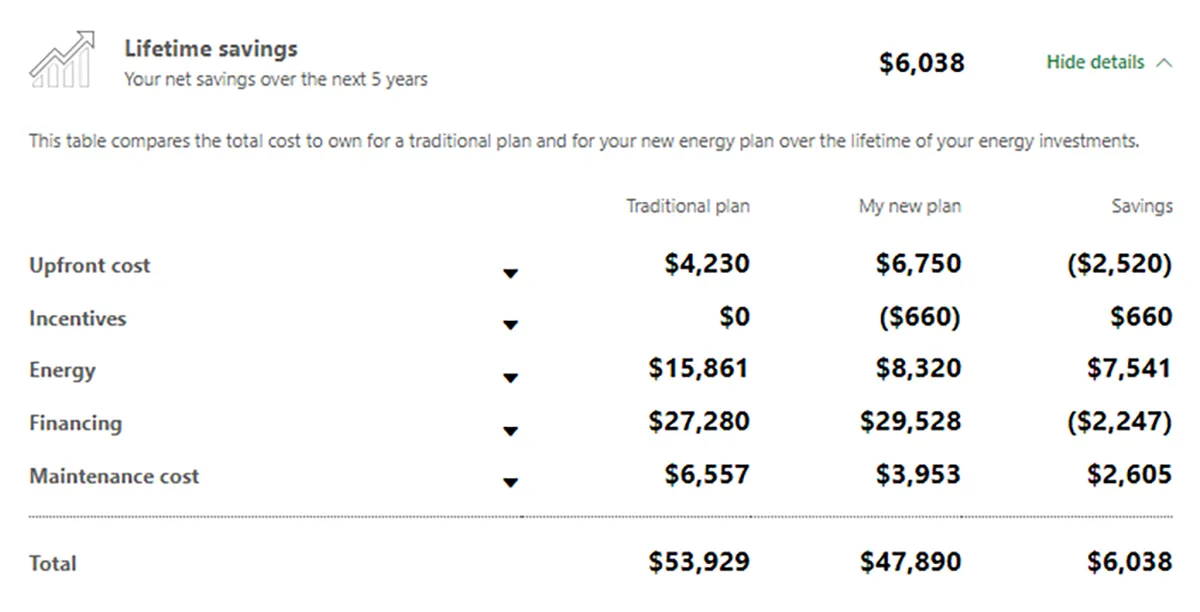Click the Total row label
This screenshot has height=612, width=1200.
(x=53, y=563)
